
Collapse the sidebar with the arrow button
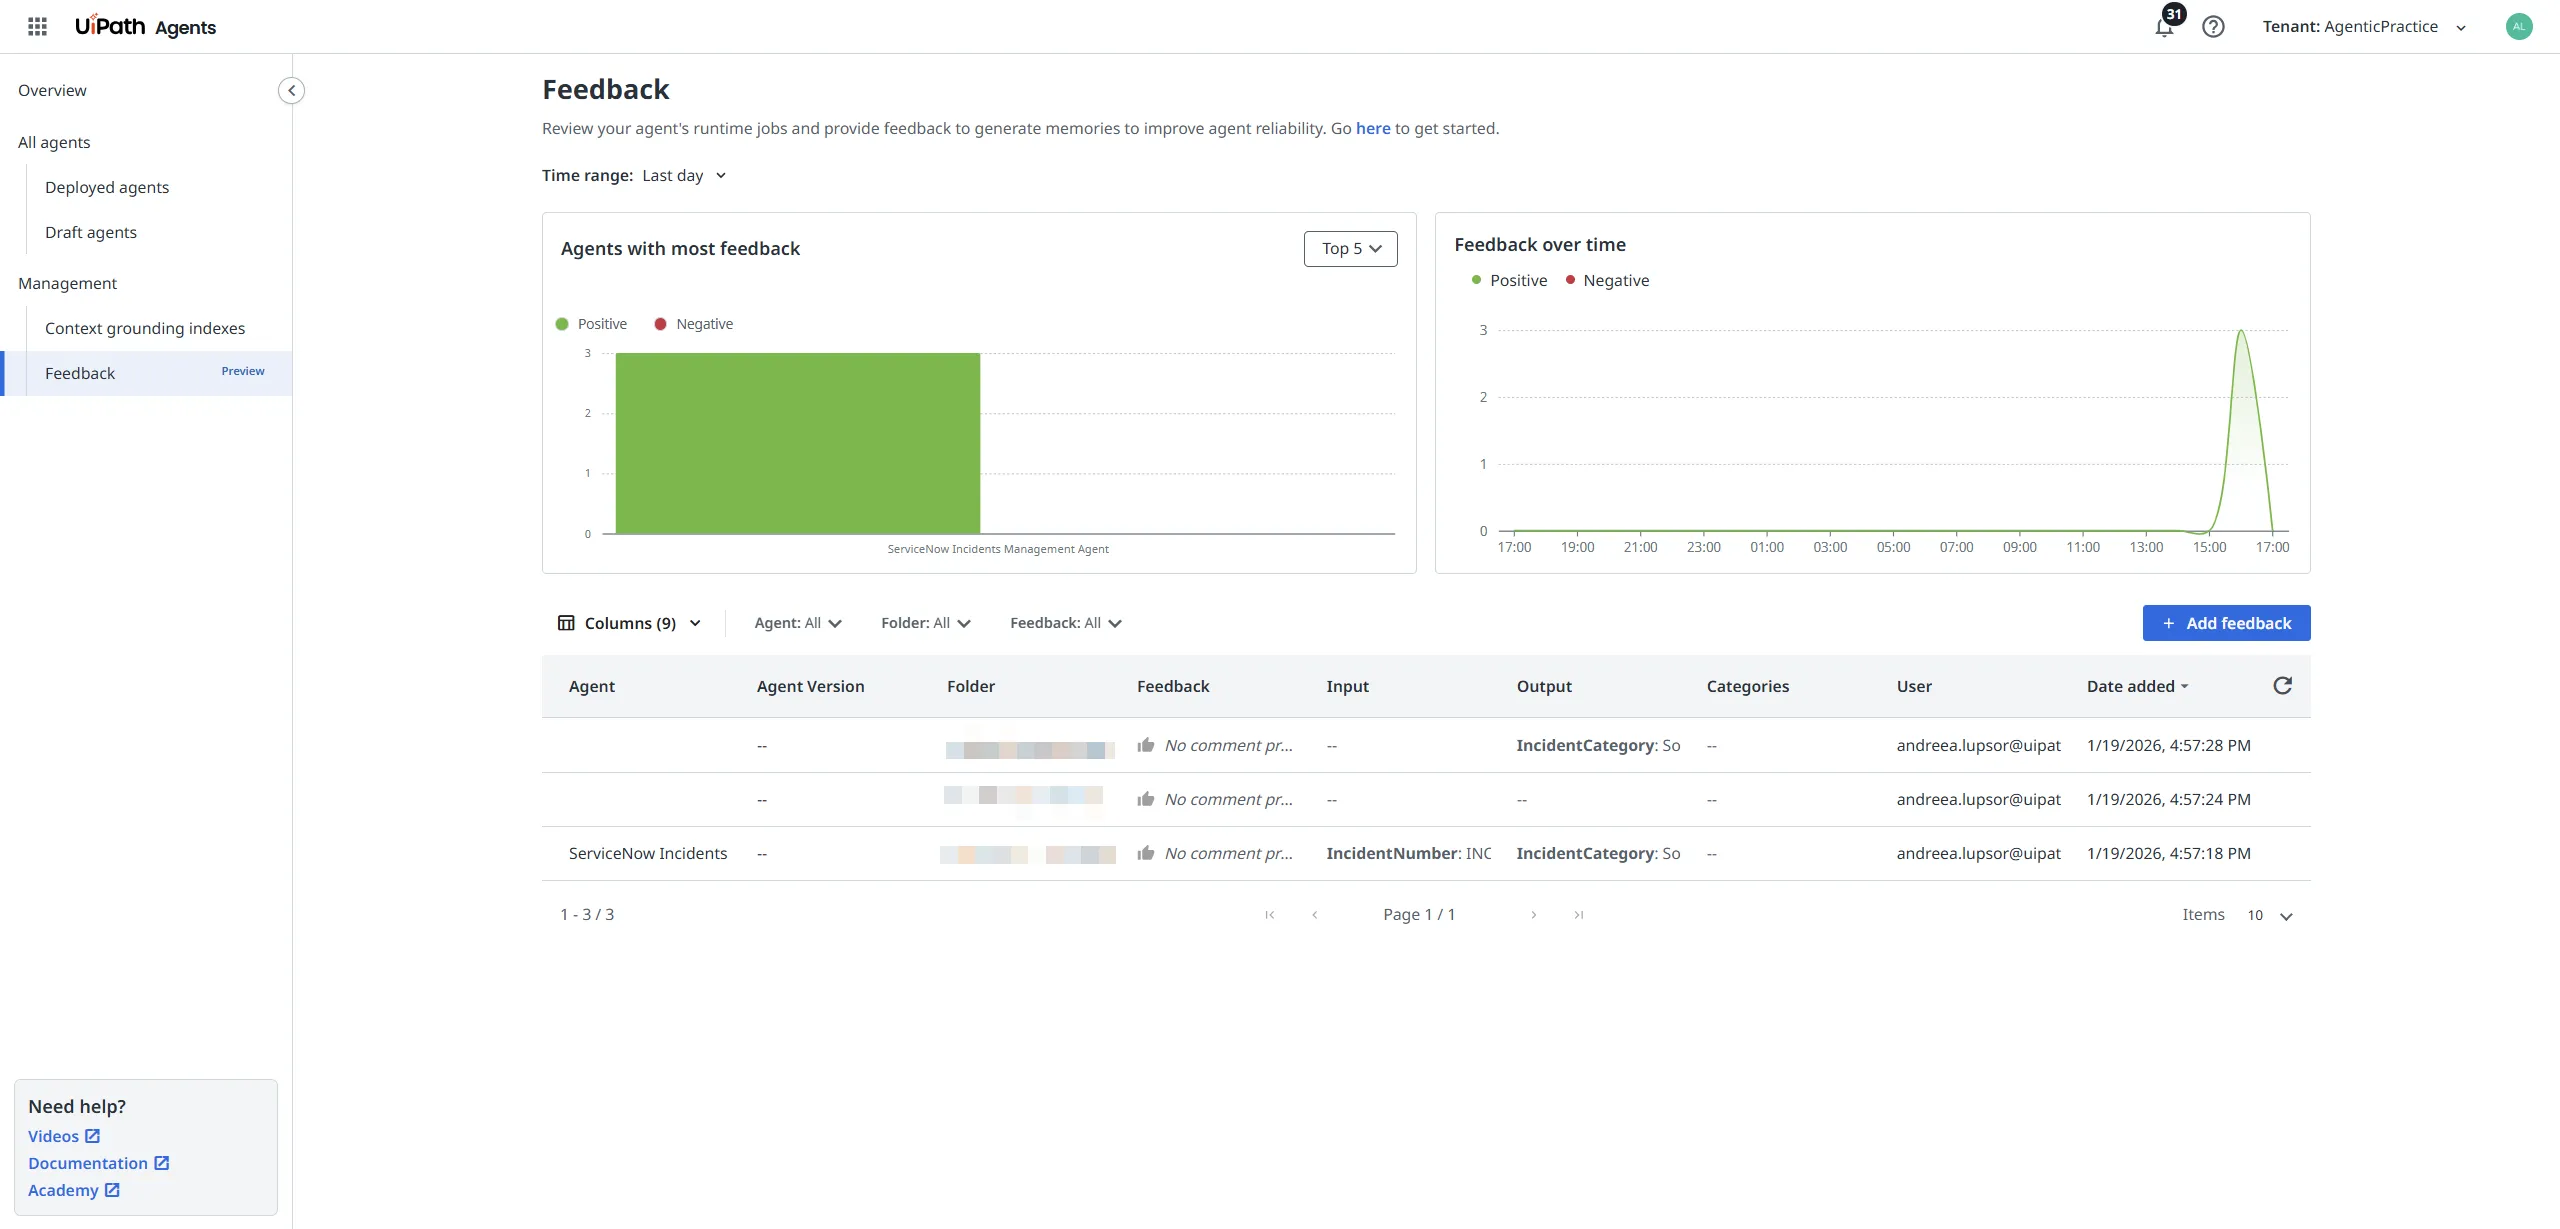pyautogui.click(x=291, y=91)
